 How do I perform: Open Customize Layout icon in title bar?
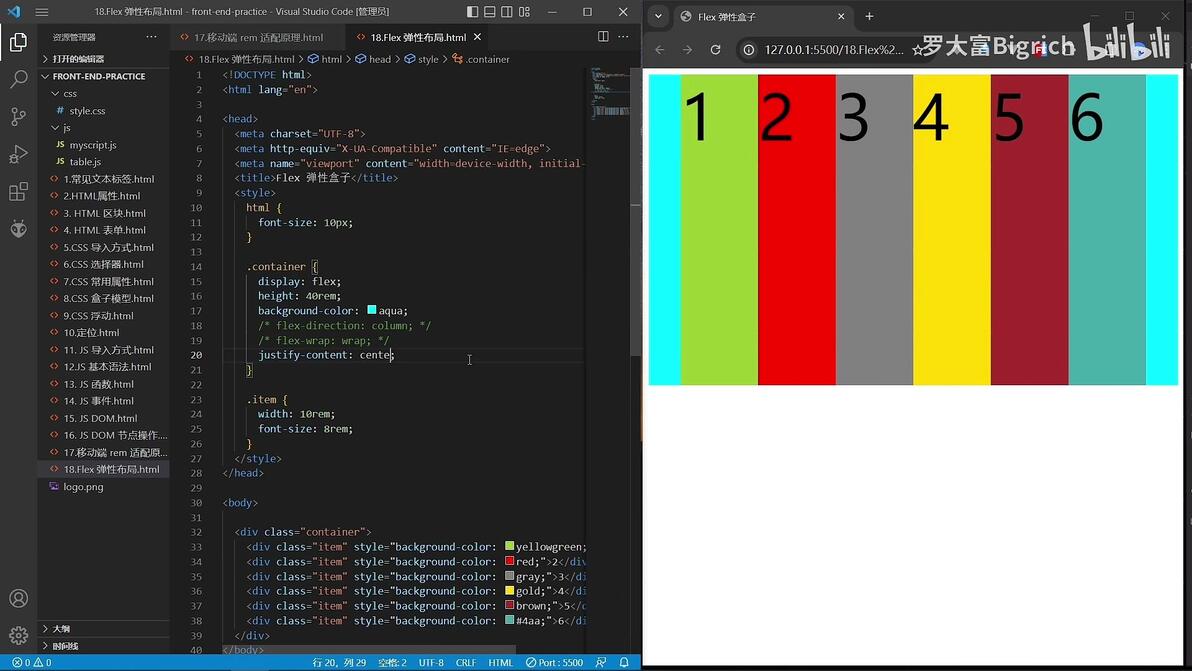(525, 11)
